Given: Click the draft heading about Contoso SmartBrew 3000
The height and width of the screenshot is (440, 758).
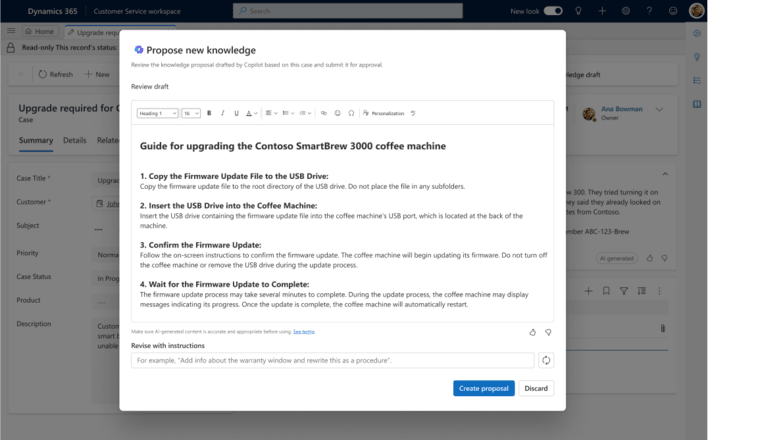Looking at the screenshot, I should coord(293,146).
